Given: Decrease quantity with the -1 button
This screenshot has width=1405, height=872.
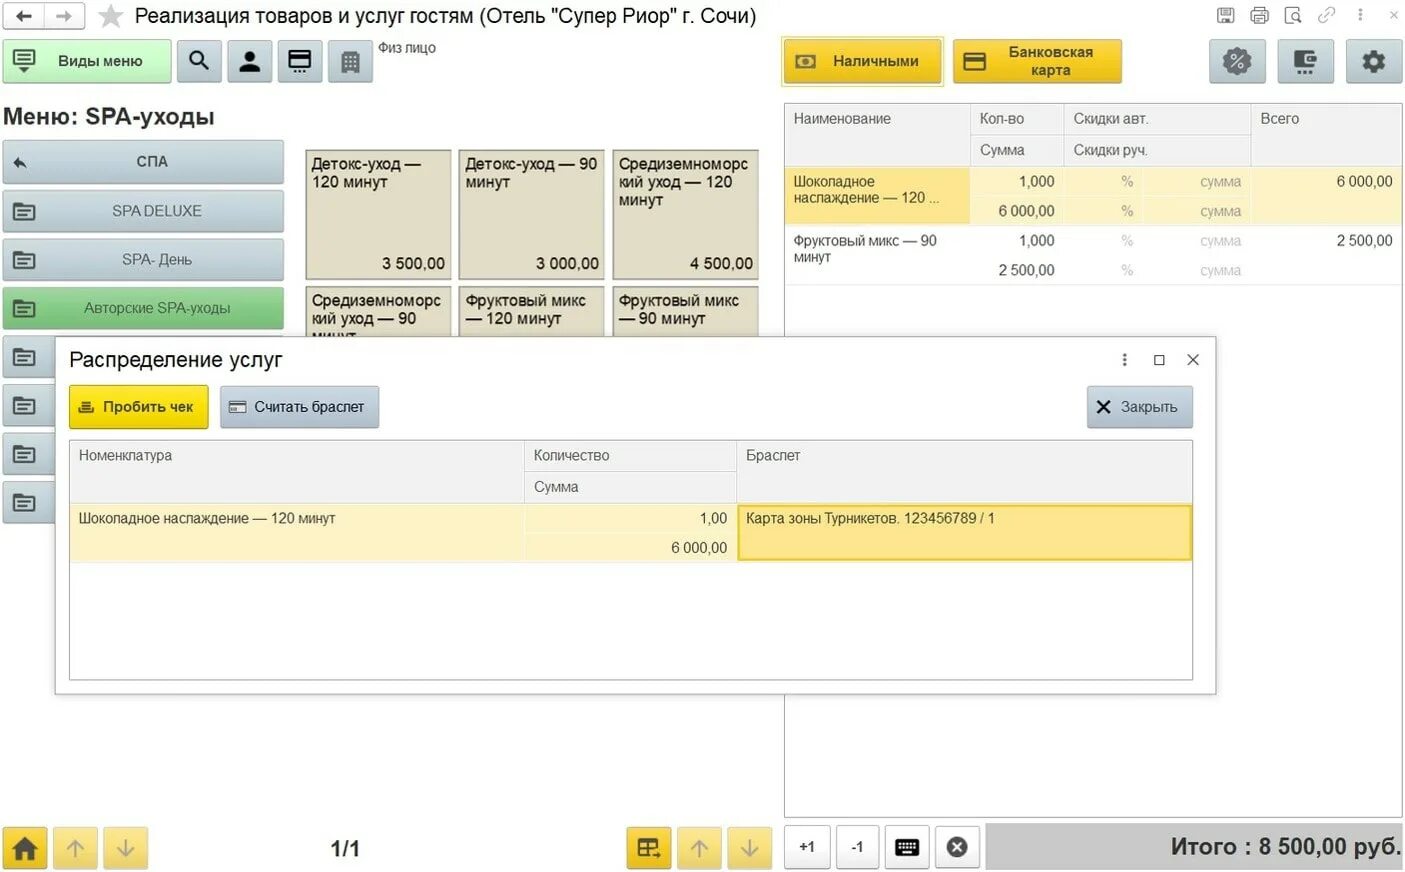Looking at the screenshot, I should [x=857, y=847].
